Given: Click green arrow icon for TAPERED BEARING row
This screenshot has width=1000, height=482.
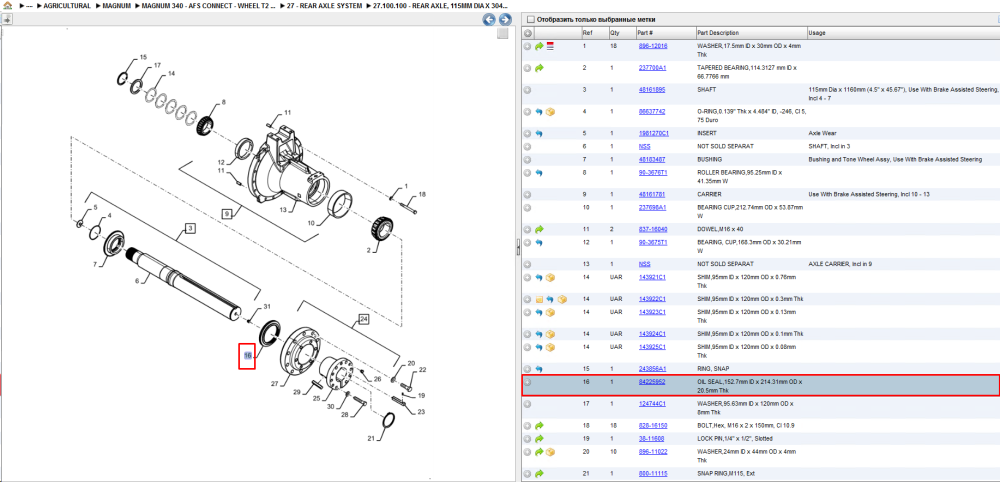Looking at the screenshot, I should click(539, 68).
